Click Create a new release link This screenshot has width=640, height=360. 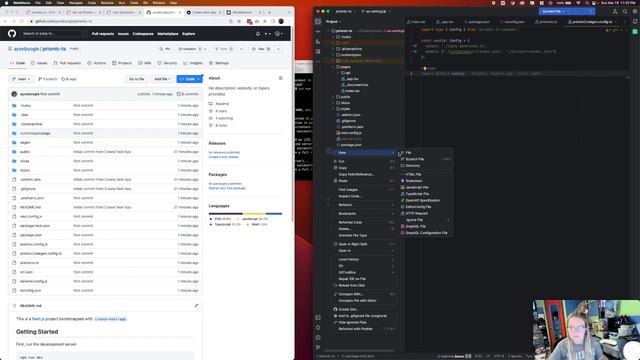click(223, 157)
